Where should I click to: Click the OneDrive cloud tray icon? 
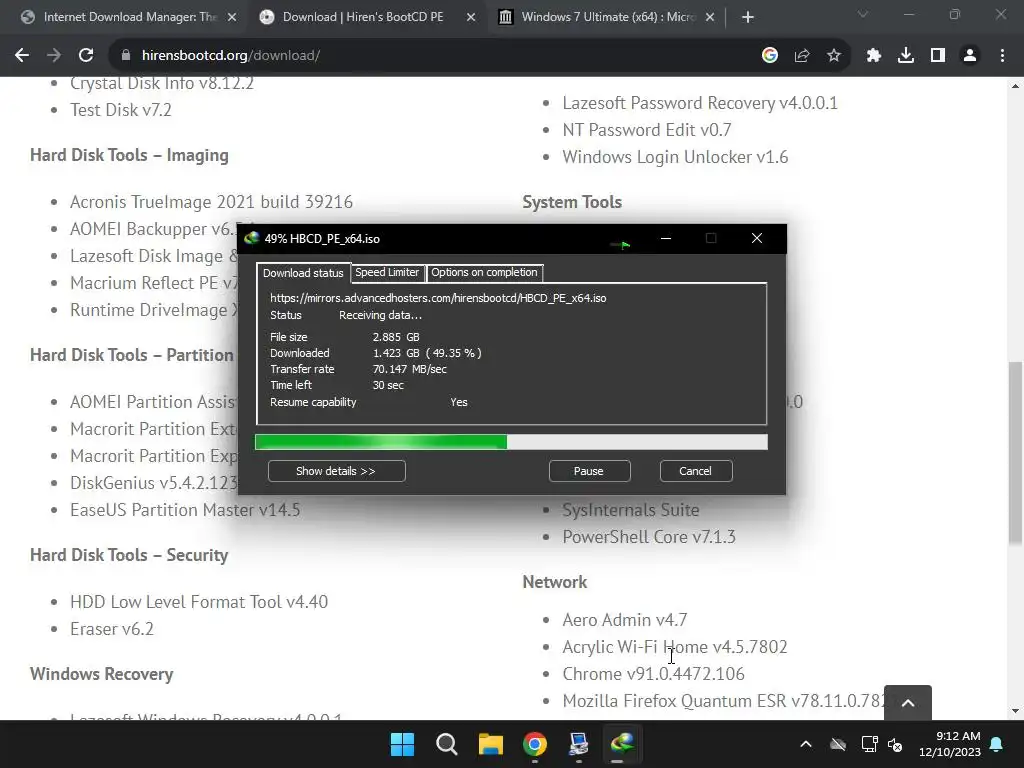pos(838,744)
